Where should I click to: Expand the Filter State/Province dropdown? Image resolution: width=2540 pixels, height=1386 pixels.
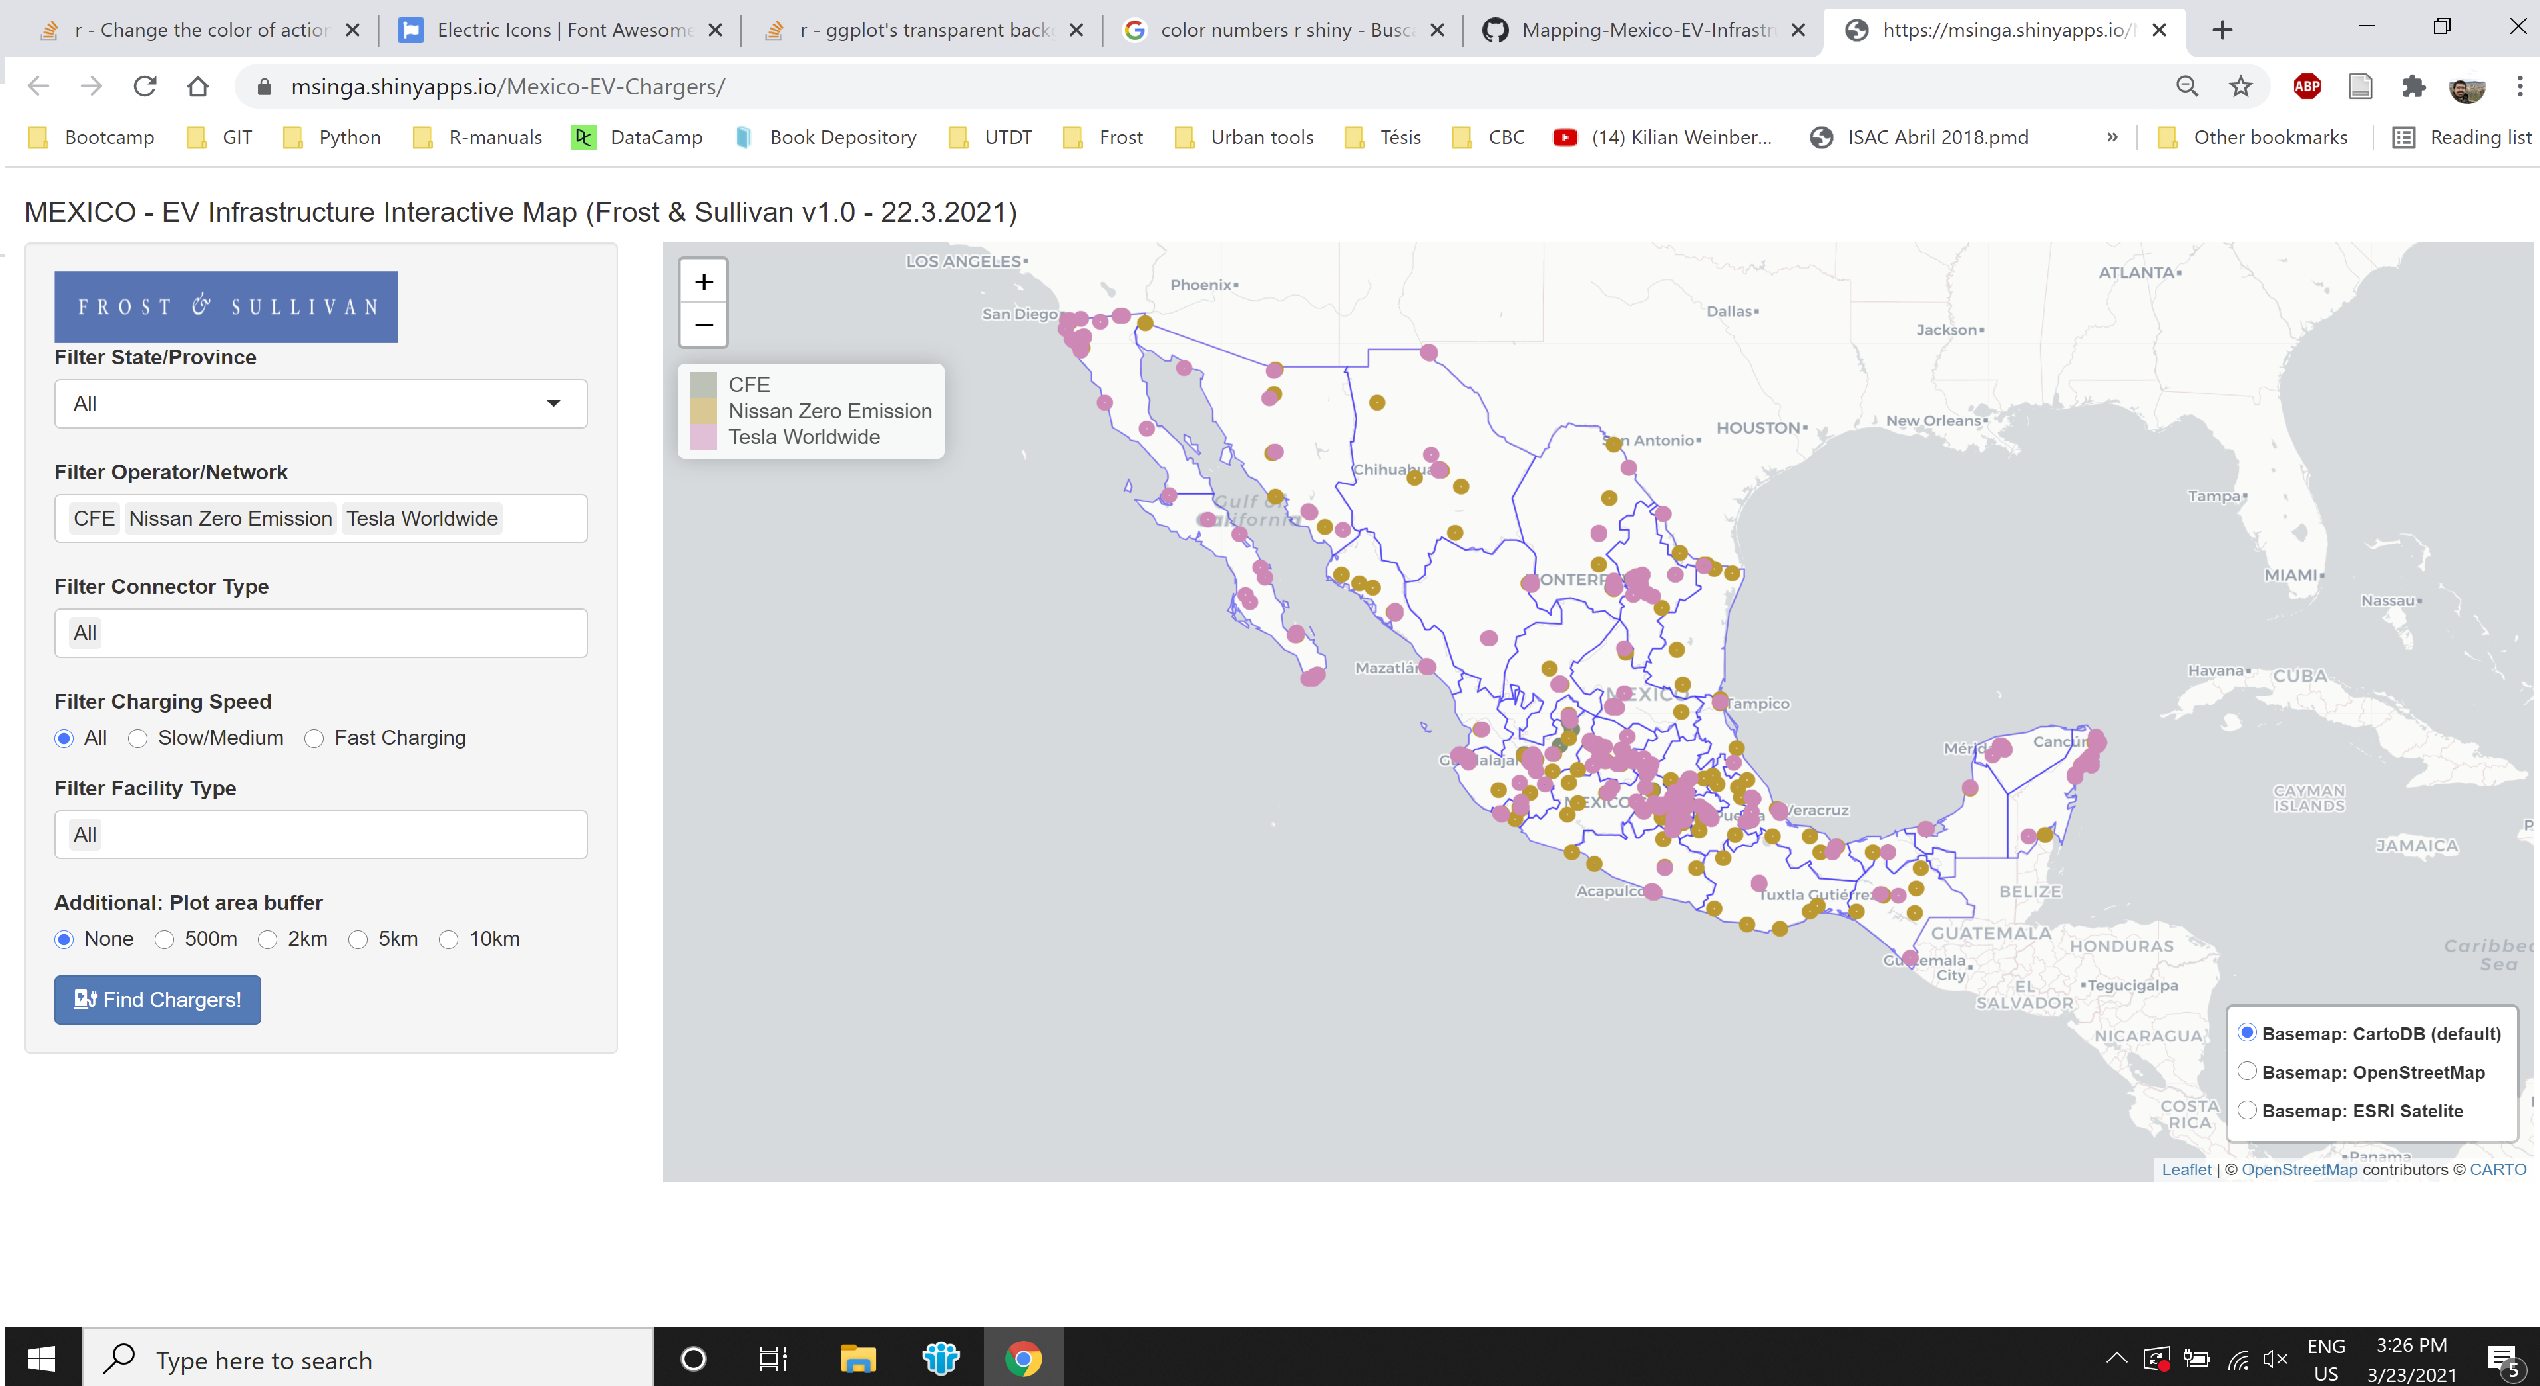point(320,404)
